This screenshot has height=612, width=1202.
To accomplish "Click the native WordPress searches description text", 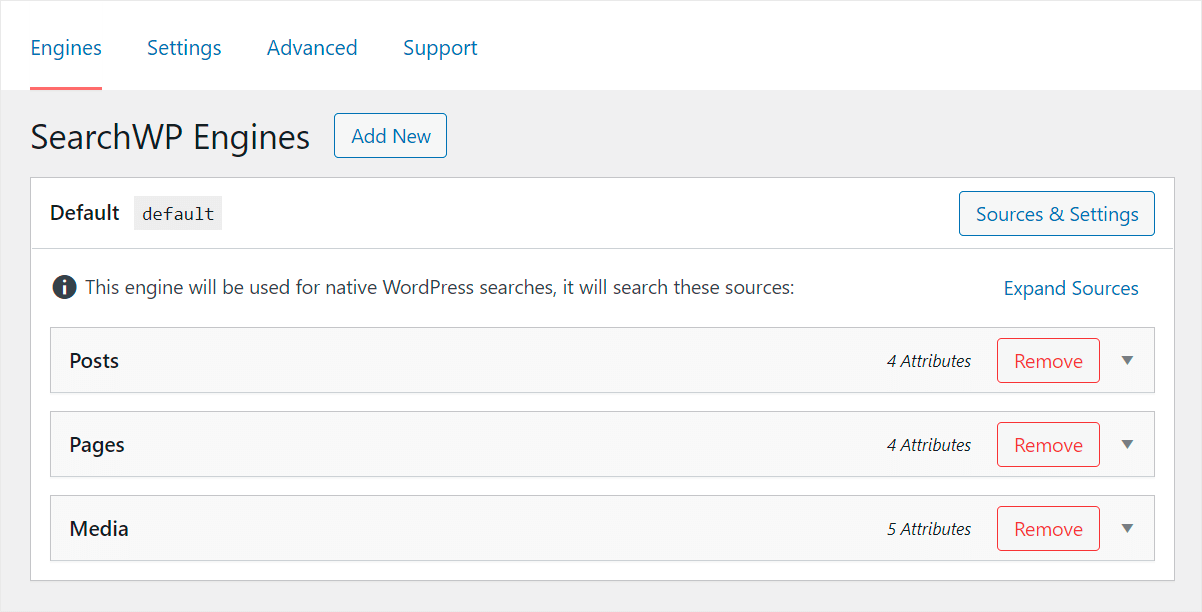I will pos(439,288).
